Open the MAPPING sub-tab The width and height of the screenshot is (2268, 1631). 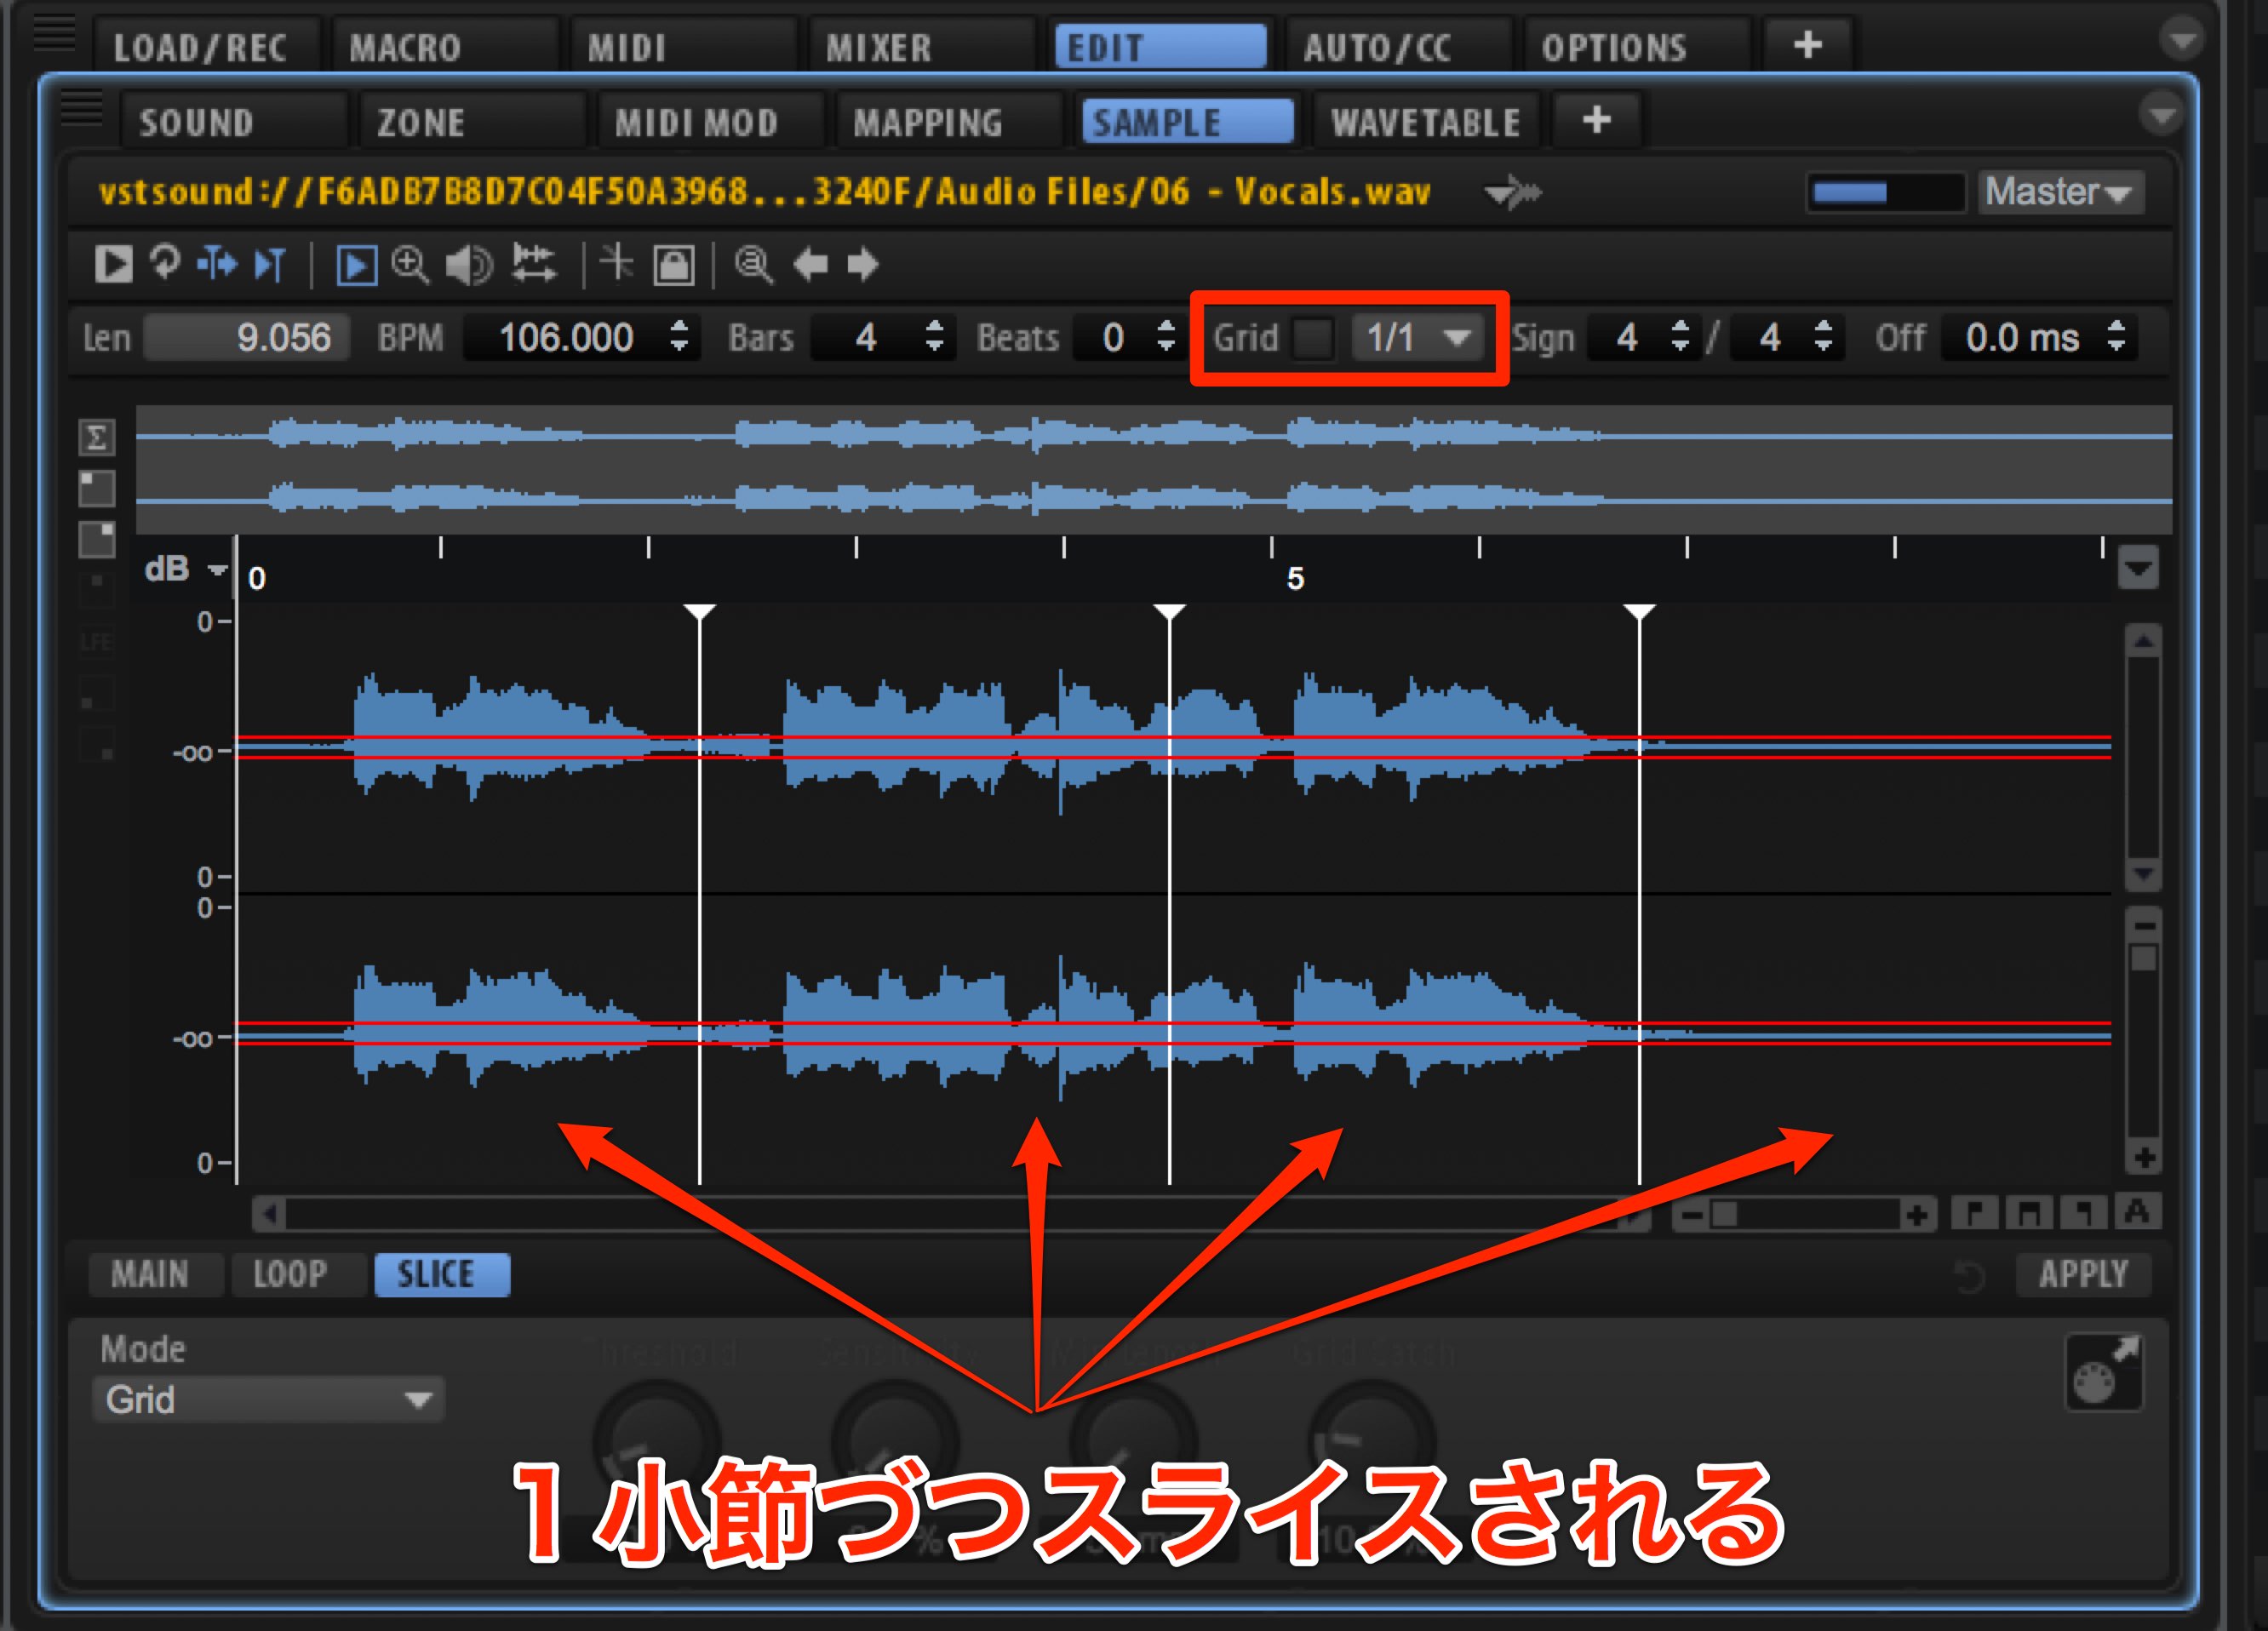[948, 122]
